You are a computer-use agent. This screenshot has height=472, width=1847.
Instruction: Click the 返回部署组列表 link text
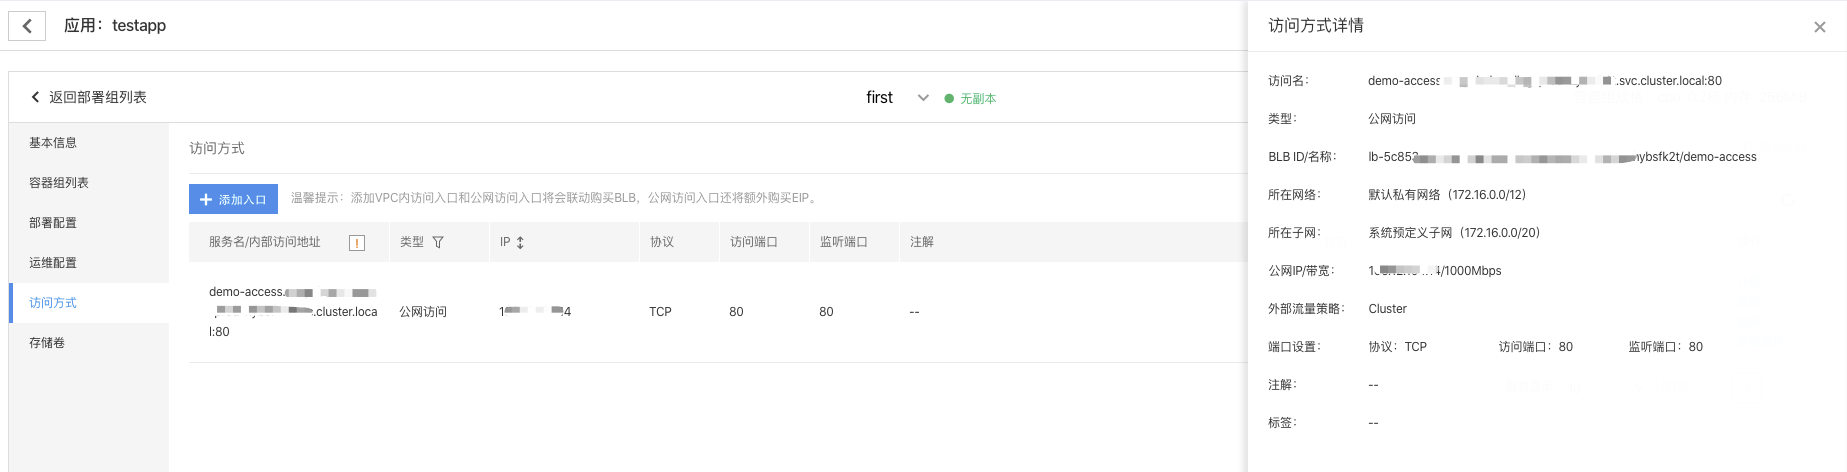coord(98,97)
